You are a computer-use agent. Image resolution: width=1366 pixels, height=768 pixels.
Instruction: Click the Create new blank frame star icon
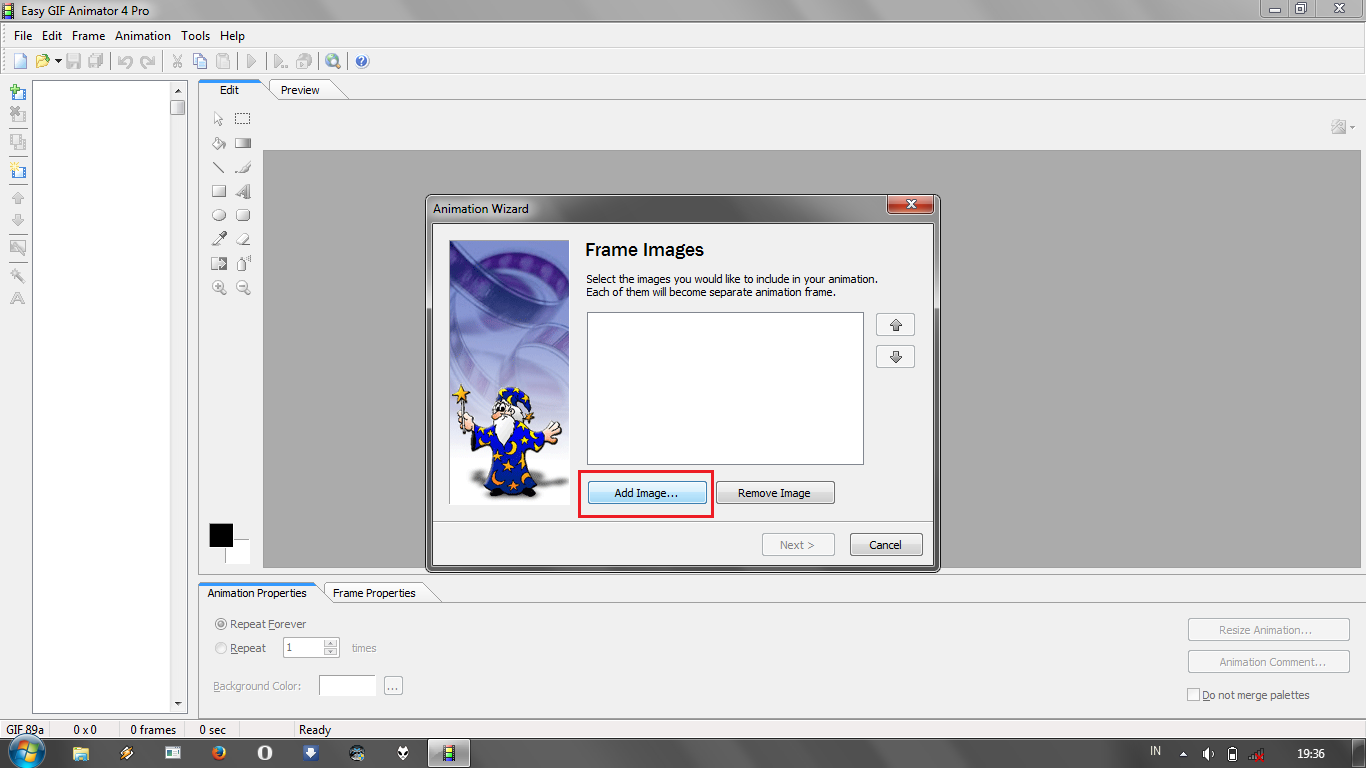(x=17, y=170)
